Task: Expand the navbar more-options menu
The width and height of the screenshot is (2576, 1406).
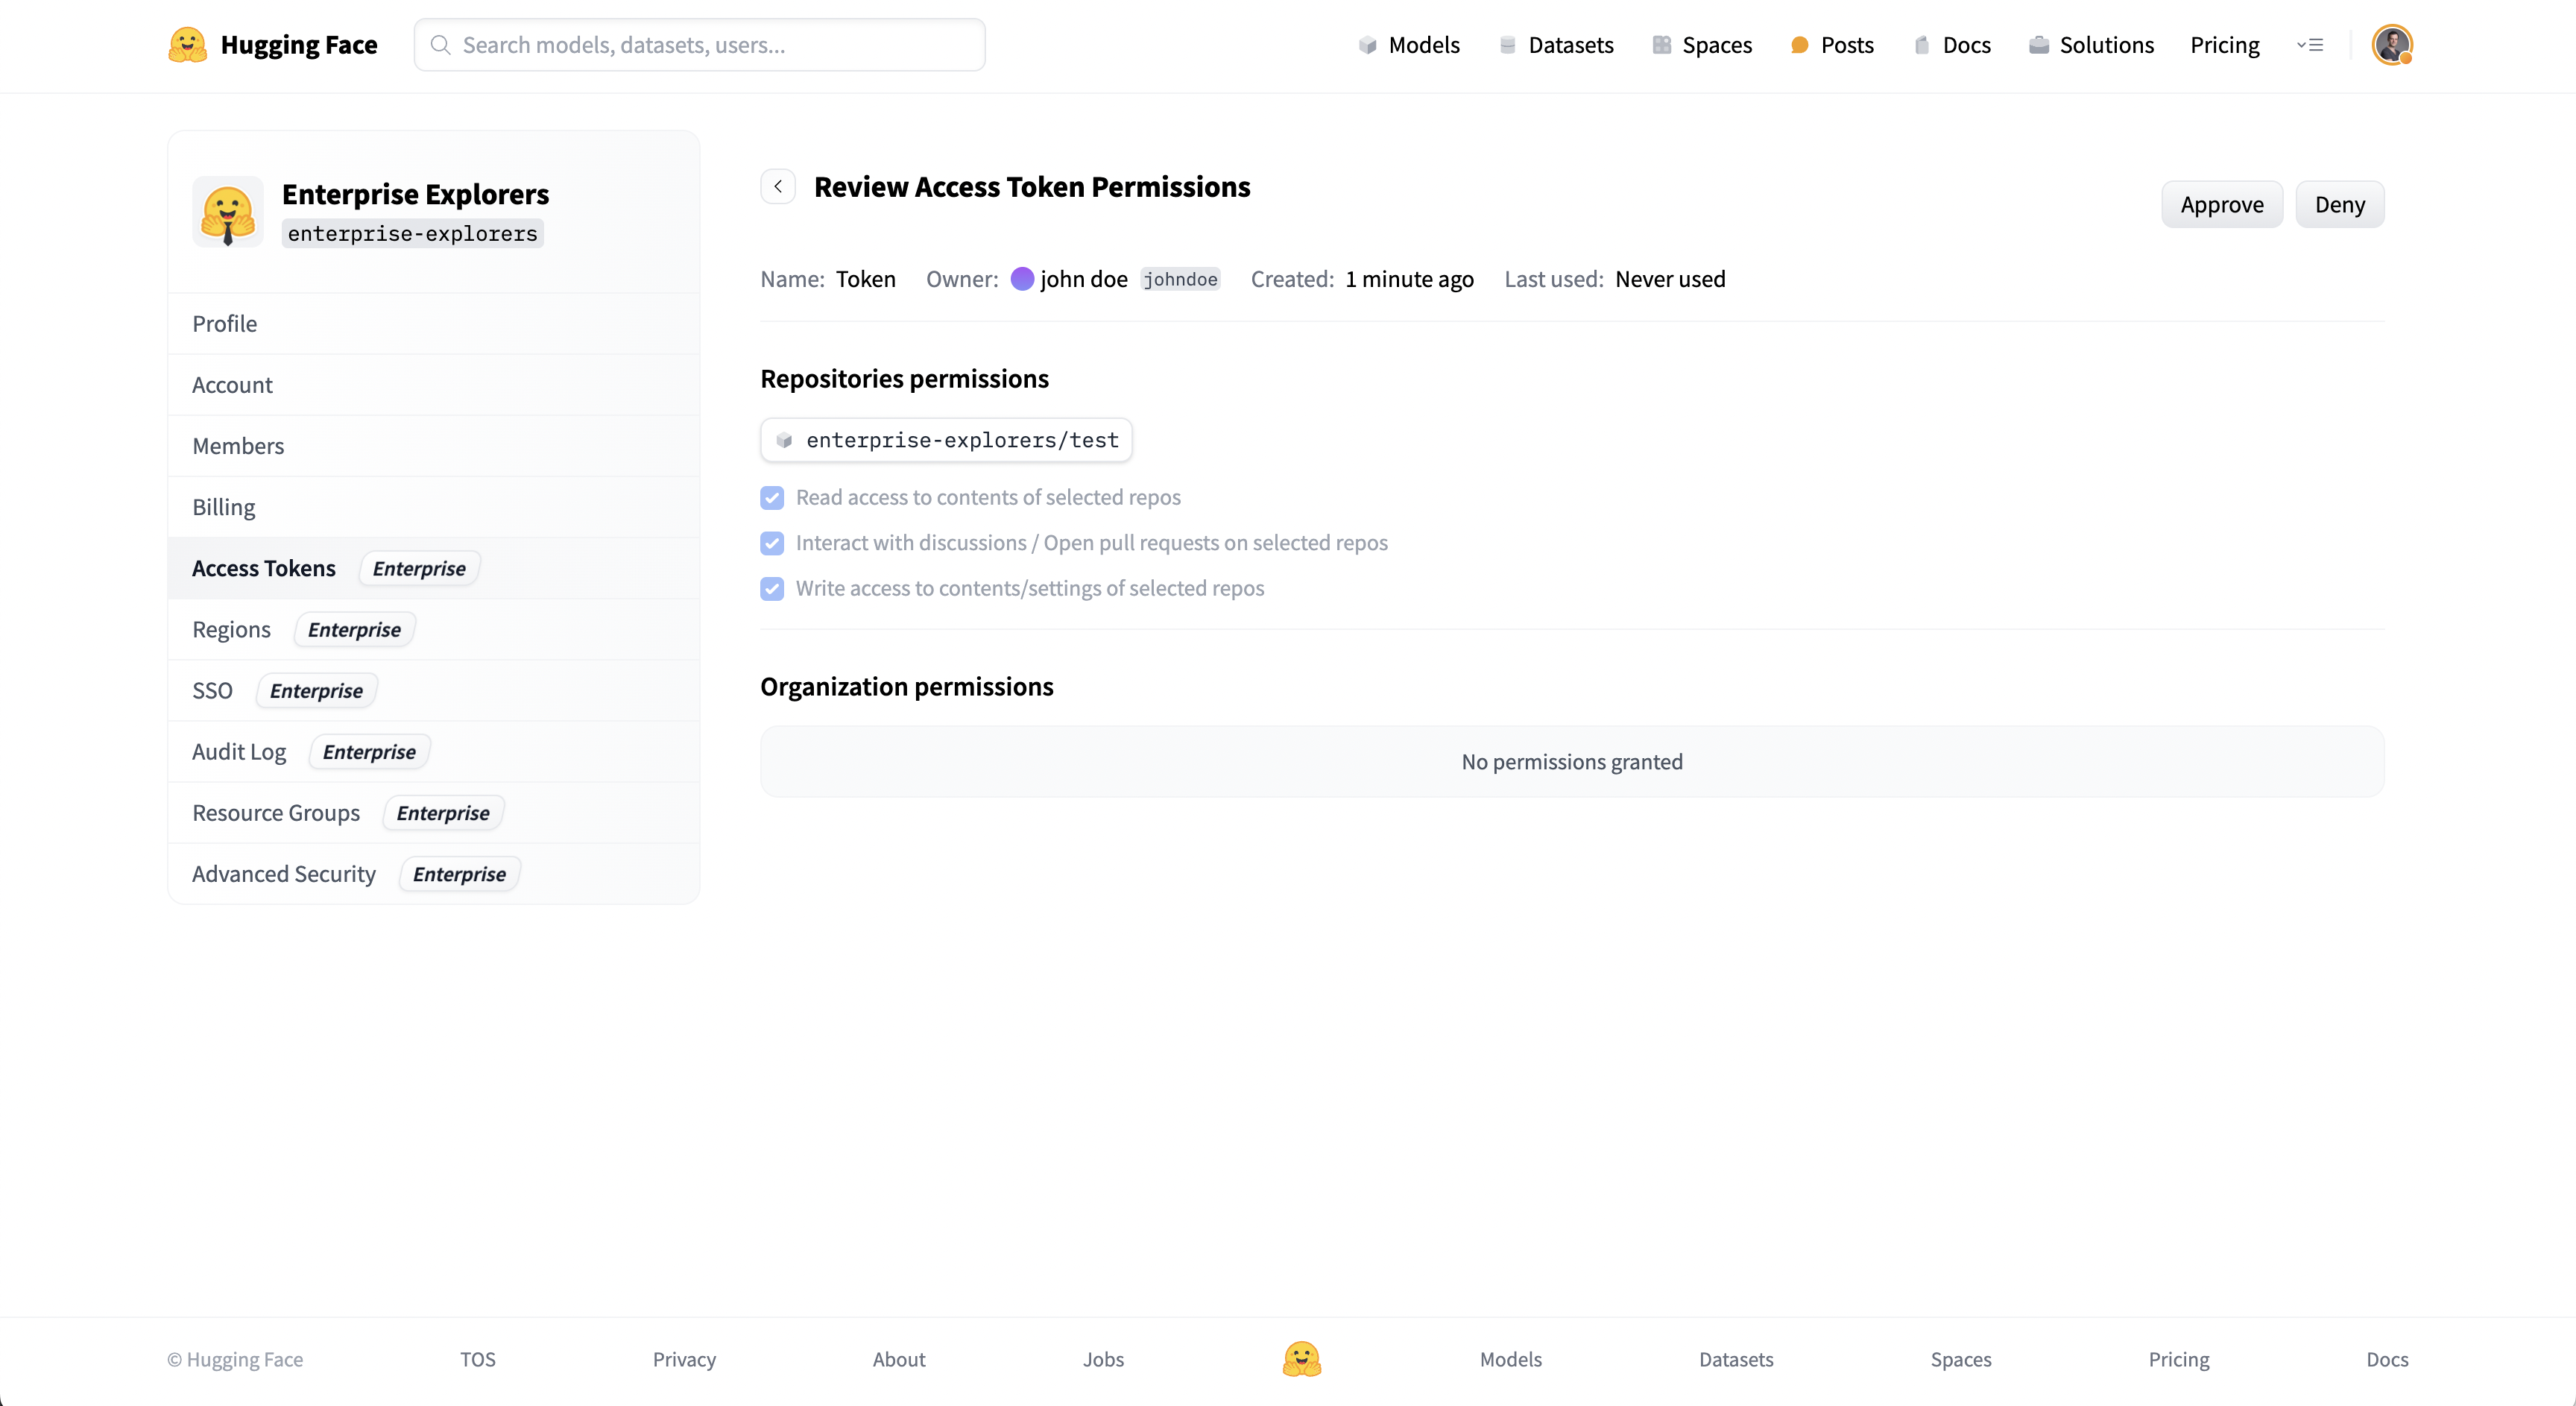Action: pyautogui.click(x=2310, y=45)
